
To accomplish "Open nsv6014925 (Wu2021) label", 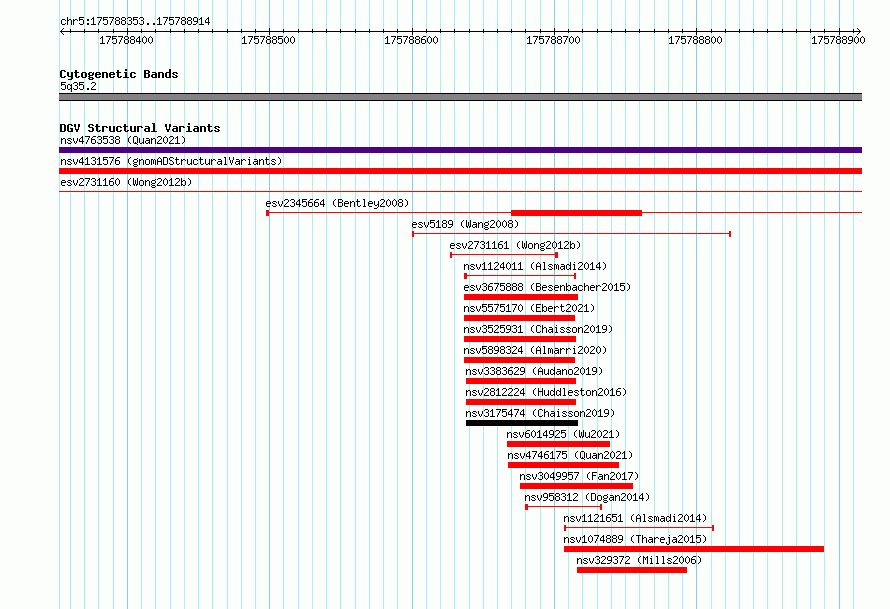I will 563,434.
